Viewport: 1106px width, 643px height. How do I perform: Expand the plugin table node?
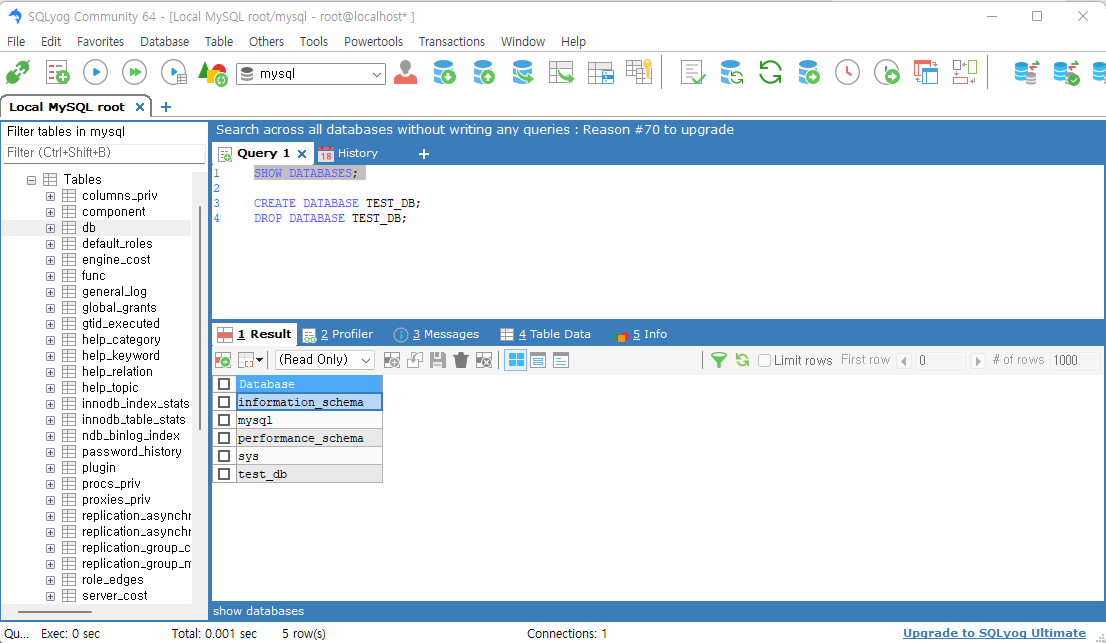(x=50, y=468)
